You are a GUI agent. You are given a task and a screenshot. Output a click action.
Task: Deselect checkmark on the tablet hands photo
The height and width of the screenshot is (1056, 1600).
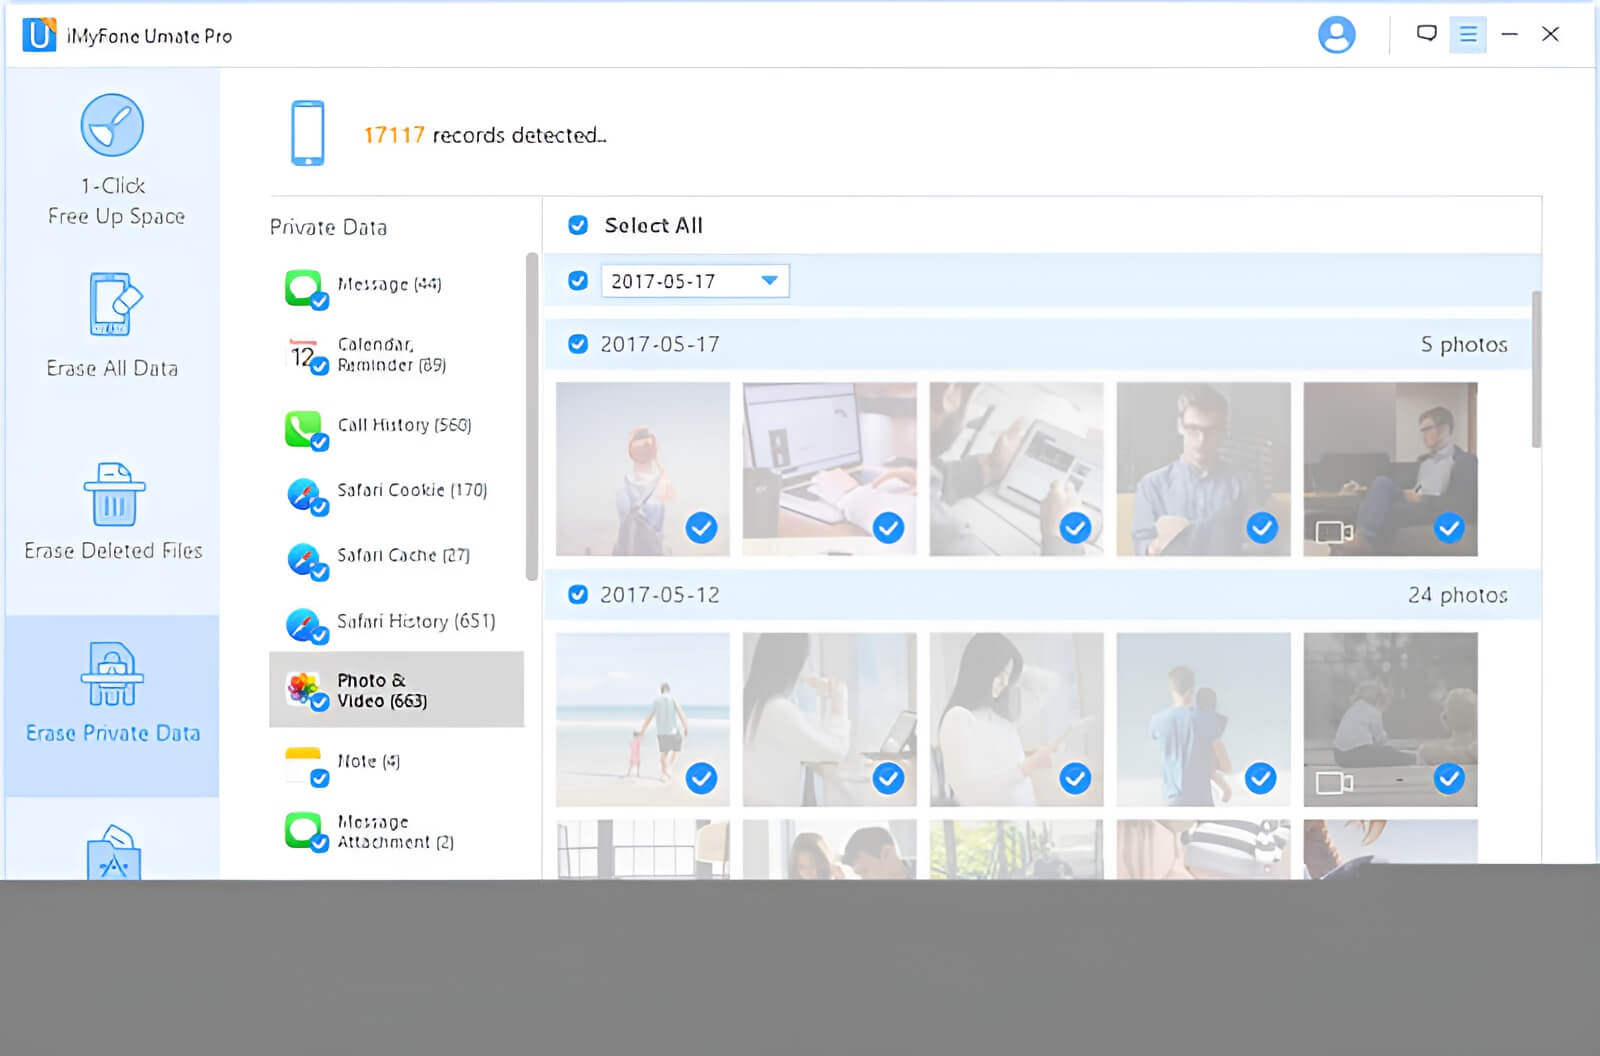[x=1075, y=527]
